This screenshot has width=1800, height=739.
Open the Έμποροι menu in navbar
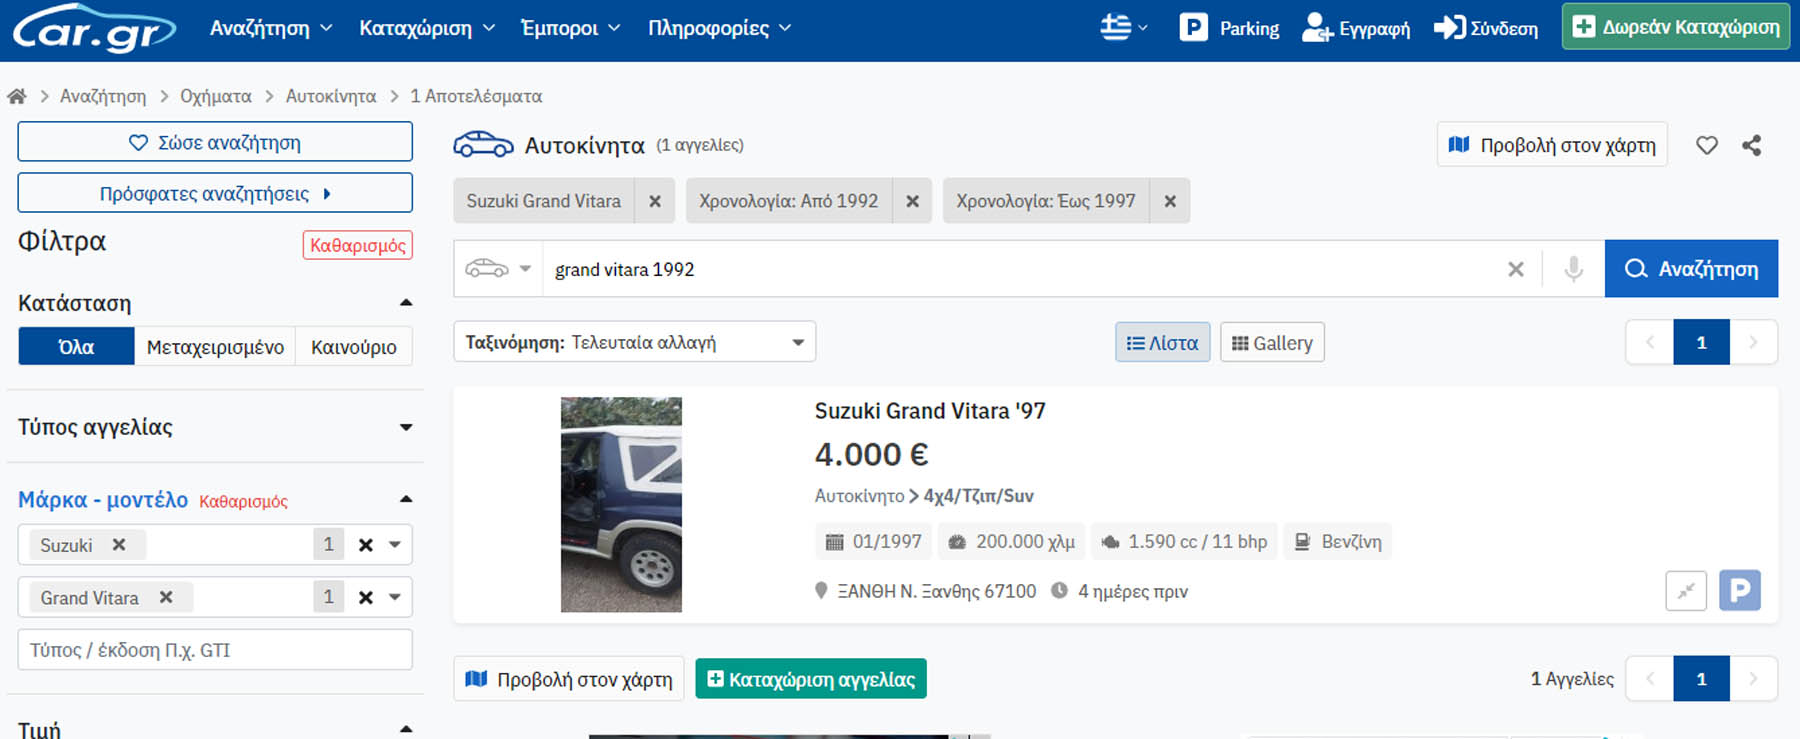(x=570, y=28)
